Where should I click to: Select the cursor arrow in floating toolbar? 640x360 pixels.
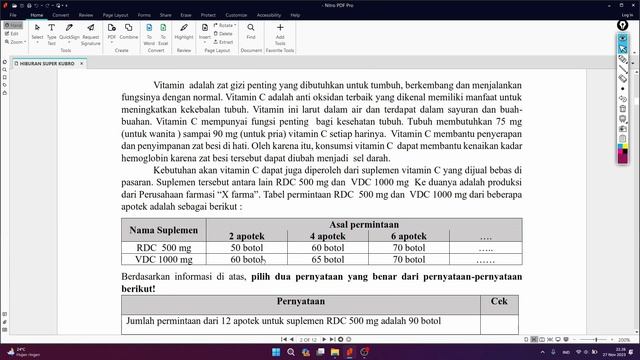622,49
